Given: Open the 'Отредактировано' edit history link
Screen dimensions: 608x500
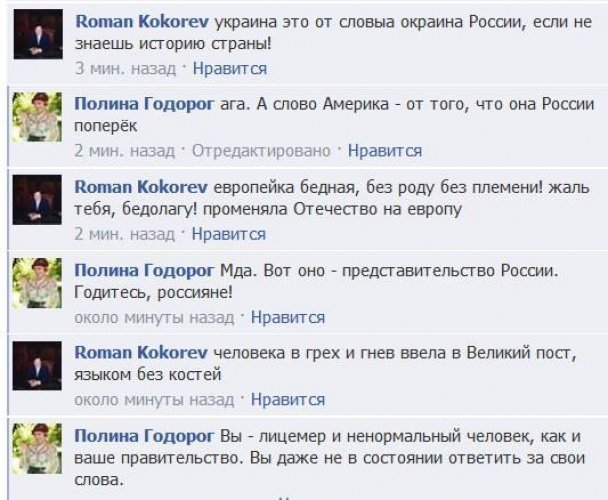Looking at the screenshot, I should tap(260, 151).
